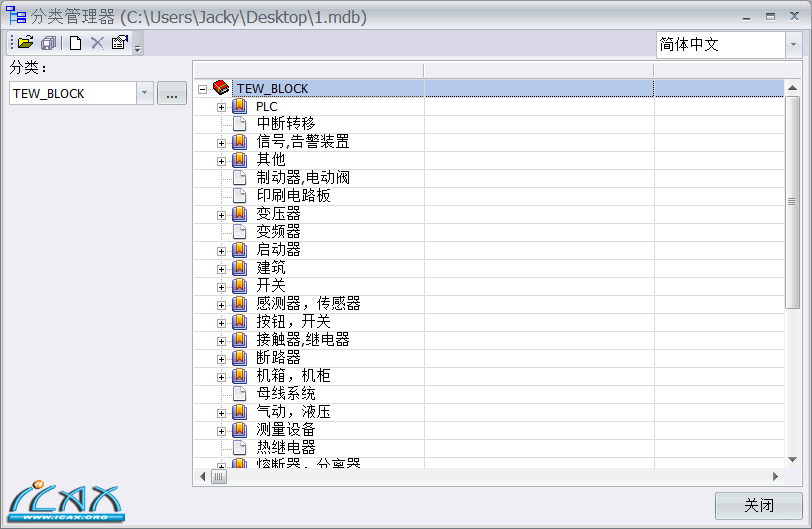Screen dimensions: 812x529
Task: Expand the 接触器,继电器 node
Action: point(221,341)
